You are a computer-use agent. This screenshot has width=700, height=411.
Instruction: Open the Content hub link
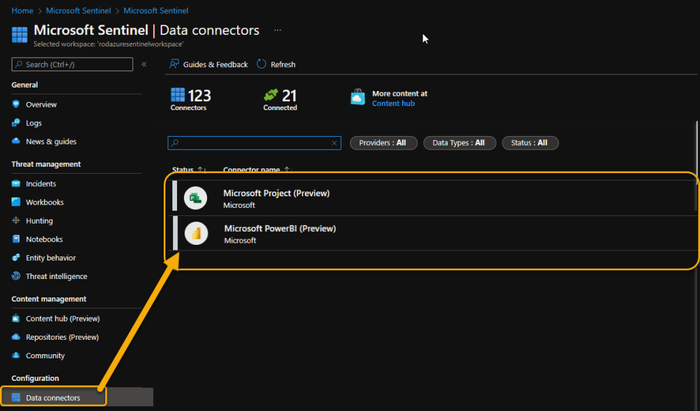tap(393, 103)
